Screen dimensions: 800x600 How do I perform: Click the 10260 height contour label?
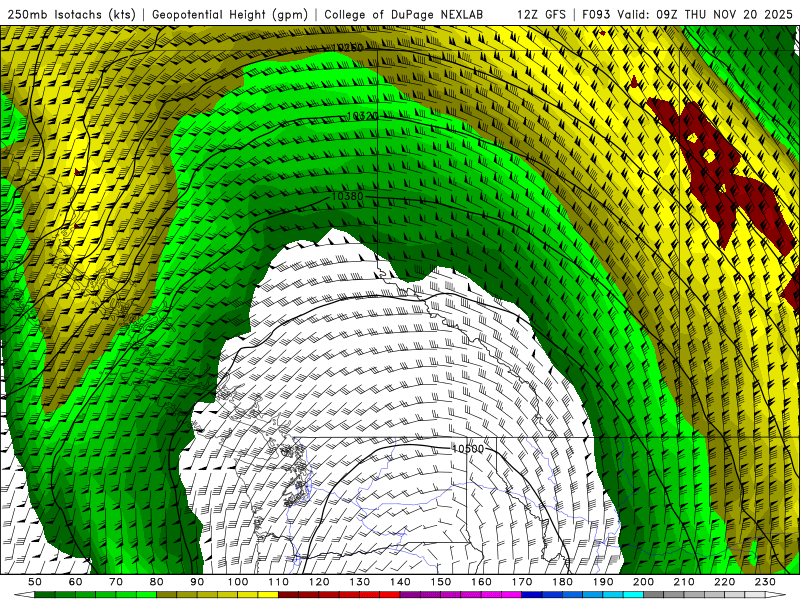(x=347, y=48)
